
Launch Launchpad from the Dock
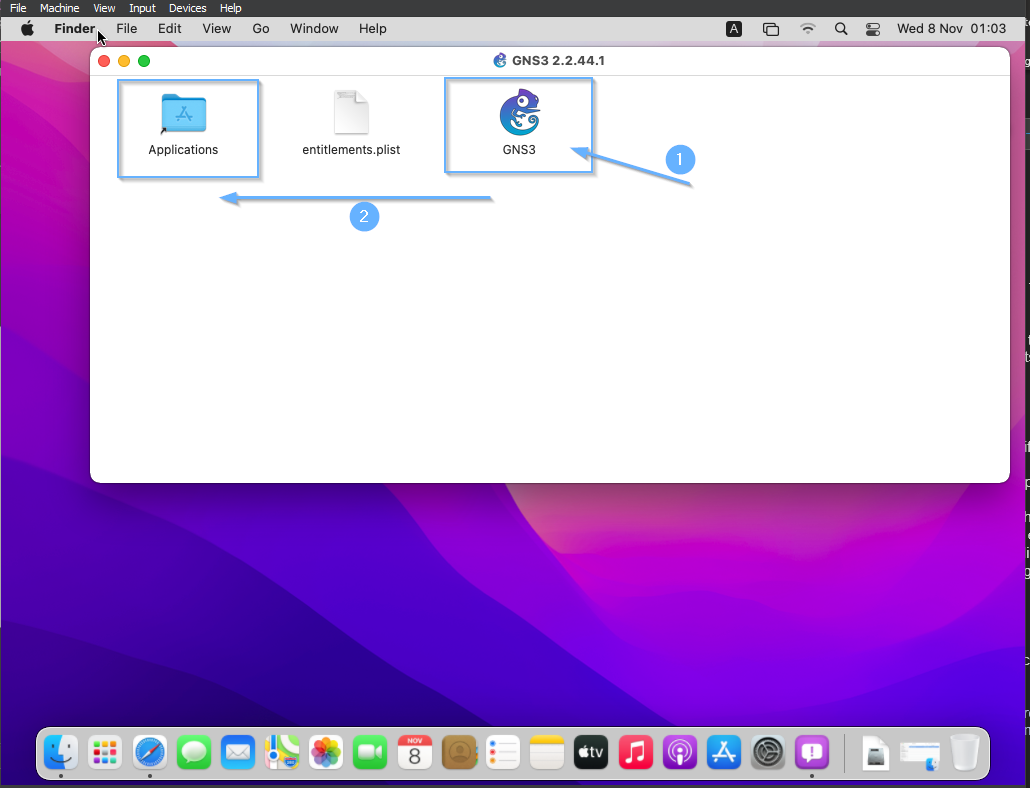point(105,751)
